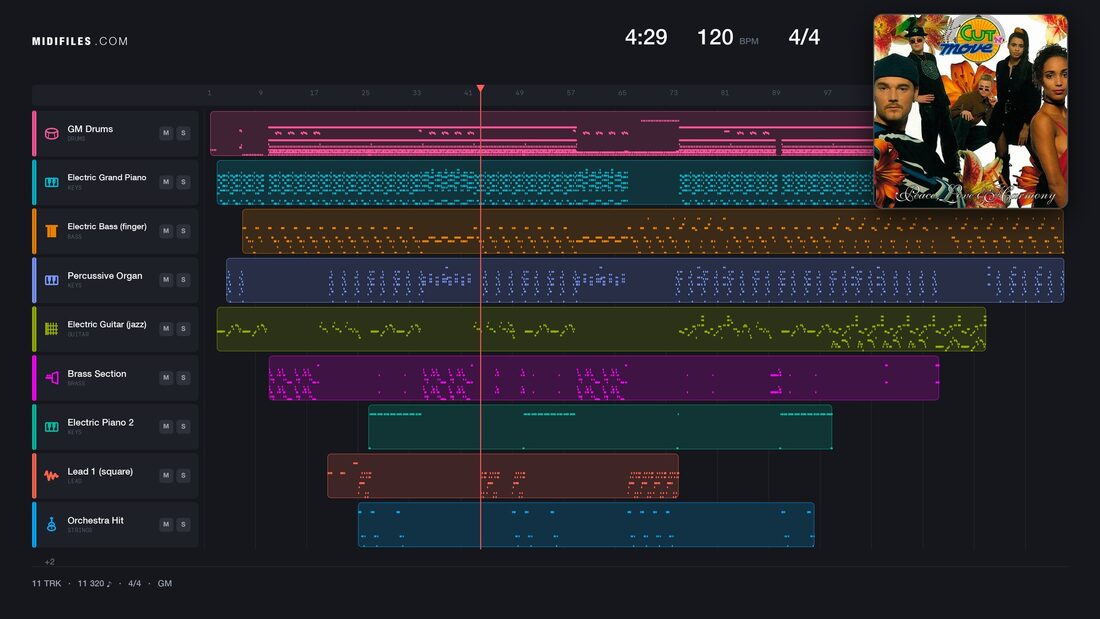The width and height of the screenshot is (1100, 619).
Task: Solo the GM Drums track
Action: 183,133
